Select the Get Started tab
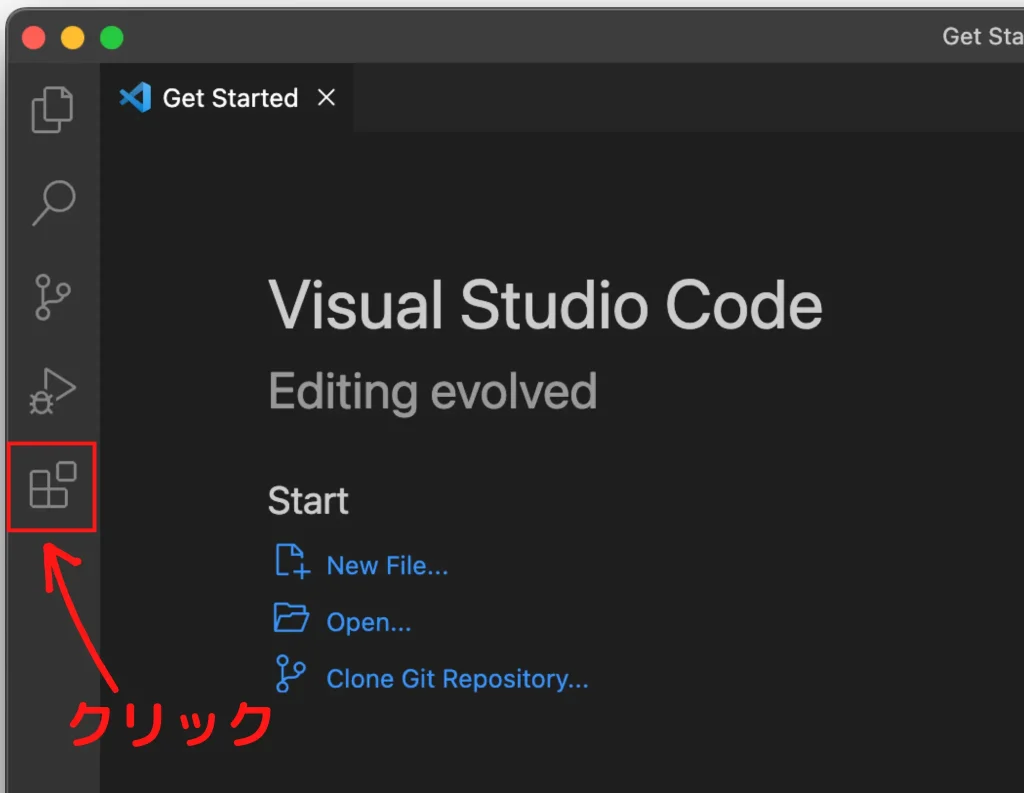The width and height of the screenshot is (1024, 793). point(227,98)
